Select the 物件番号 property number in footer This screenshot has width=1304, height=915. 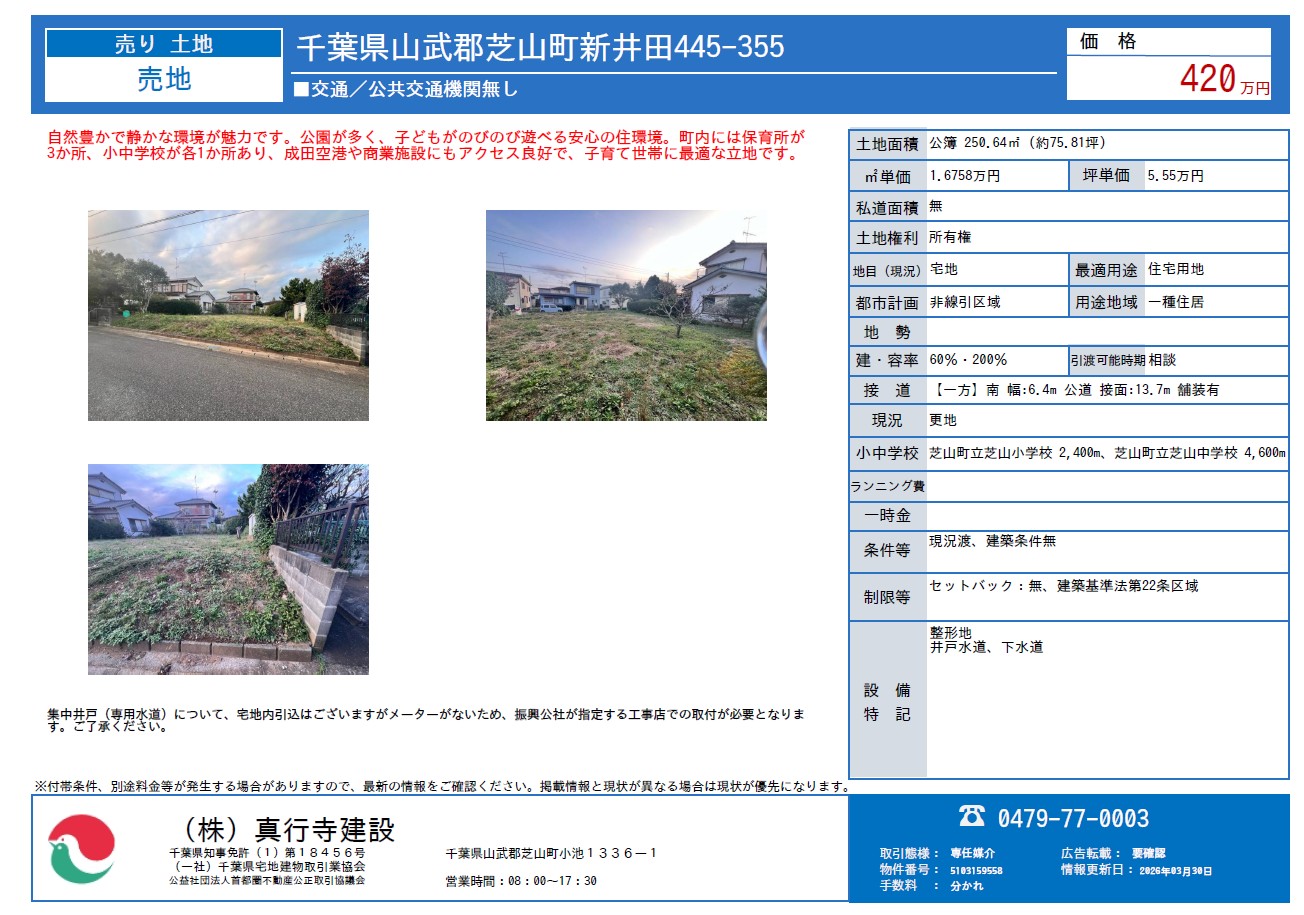974,870
